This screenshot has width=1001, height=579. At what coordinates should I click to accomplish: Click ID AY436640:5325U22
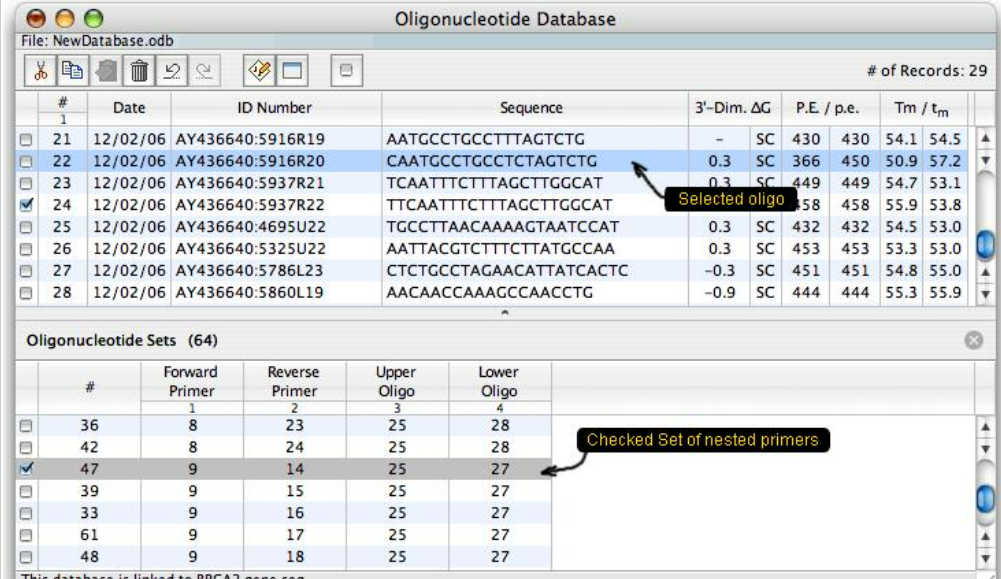click(251, 249)
